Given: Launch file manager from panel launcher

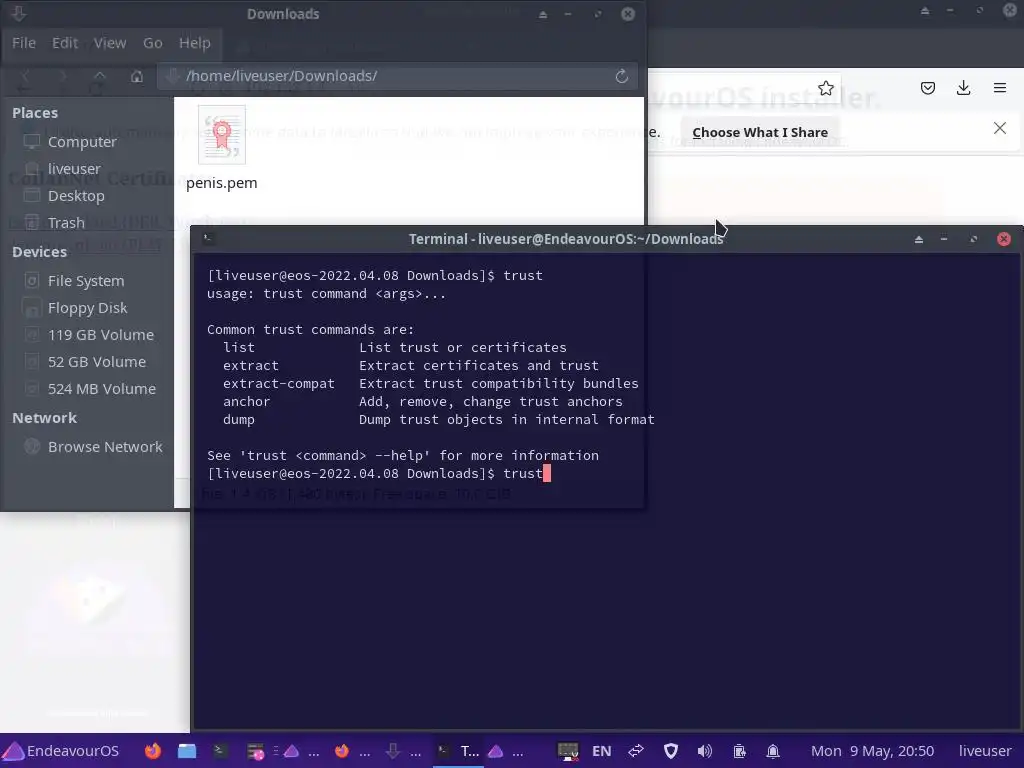Looking at the screenshot, I should coord(187,751).
